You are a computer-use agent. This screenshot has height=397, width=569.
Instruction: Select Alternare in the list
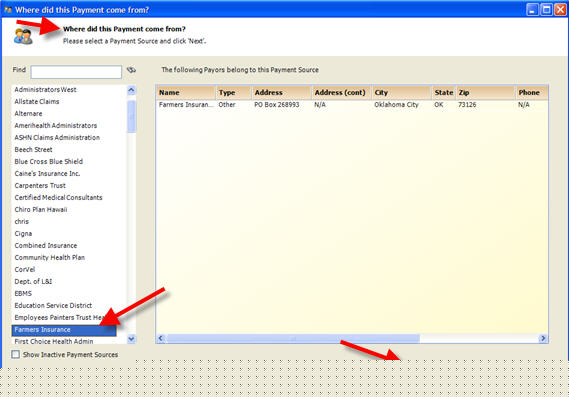[x=28, y=114]
